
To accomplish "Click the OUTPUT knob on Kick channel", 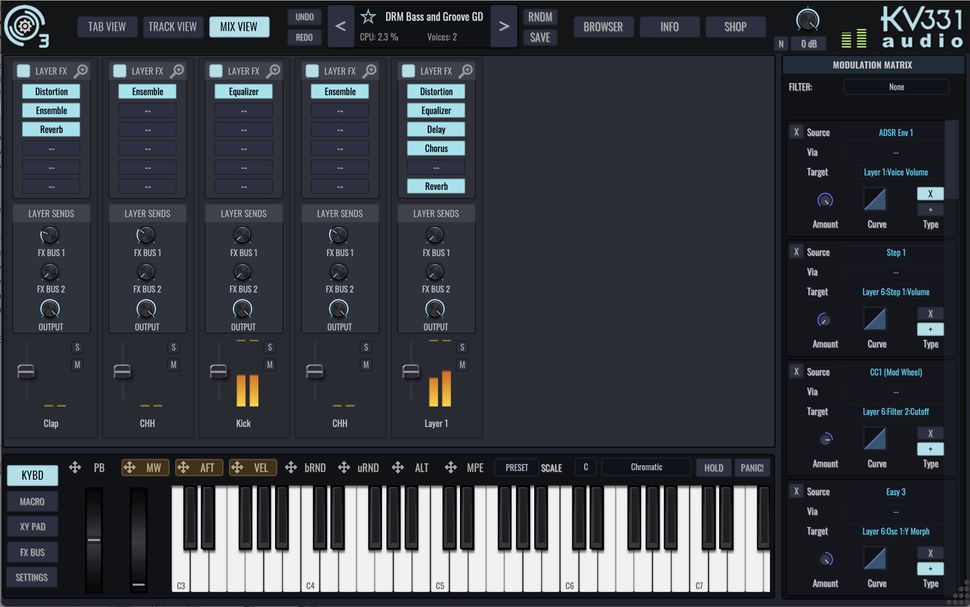I will click(242, 311).
